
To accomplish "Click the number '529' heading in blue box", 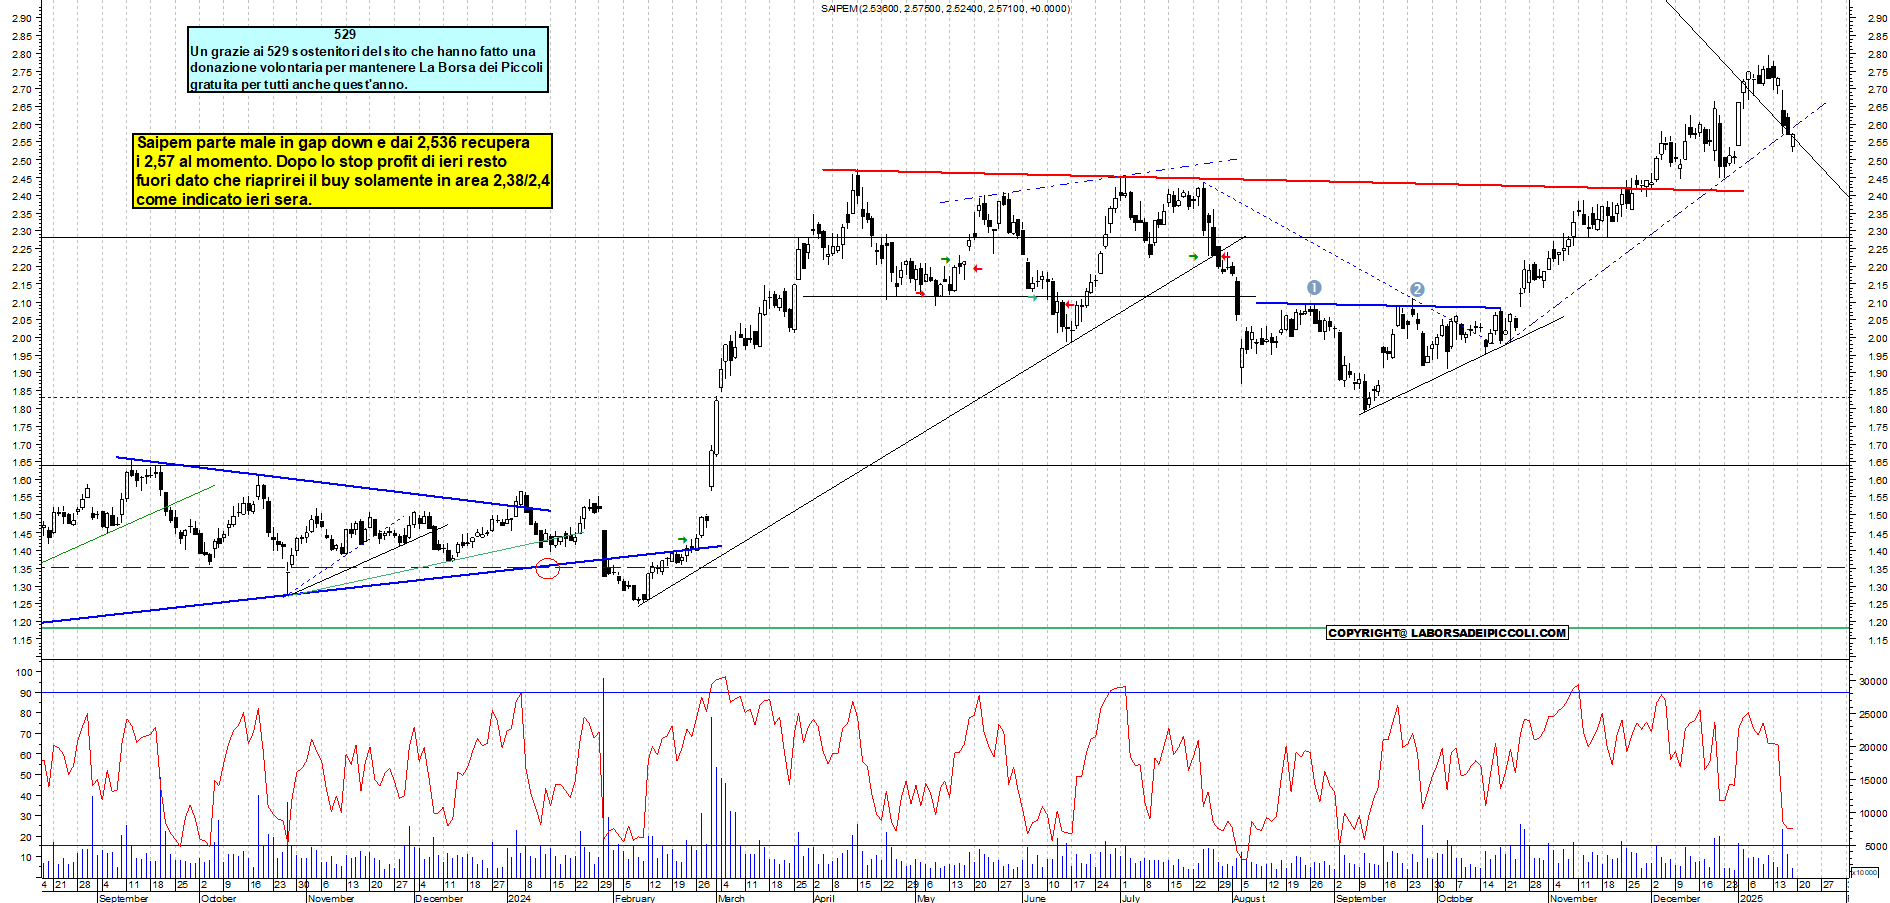I will 345,35.
